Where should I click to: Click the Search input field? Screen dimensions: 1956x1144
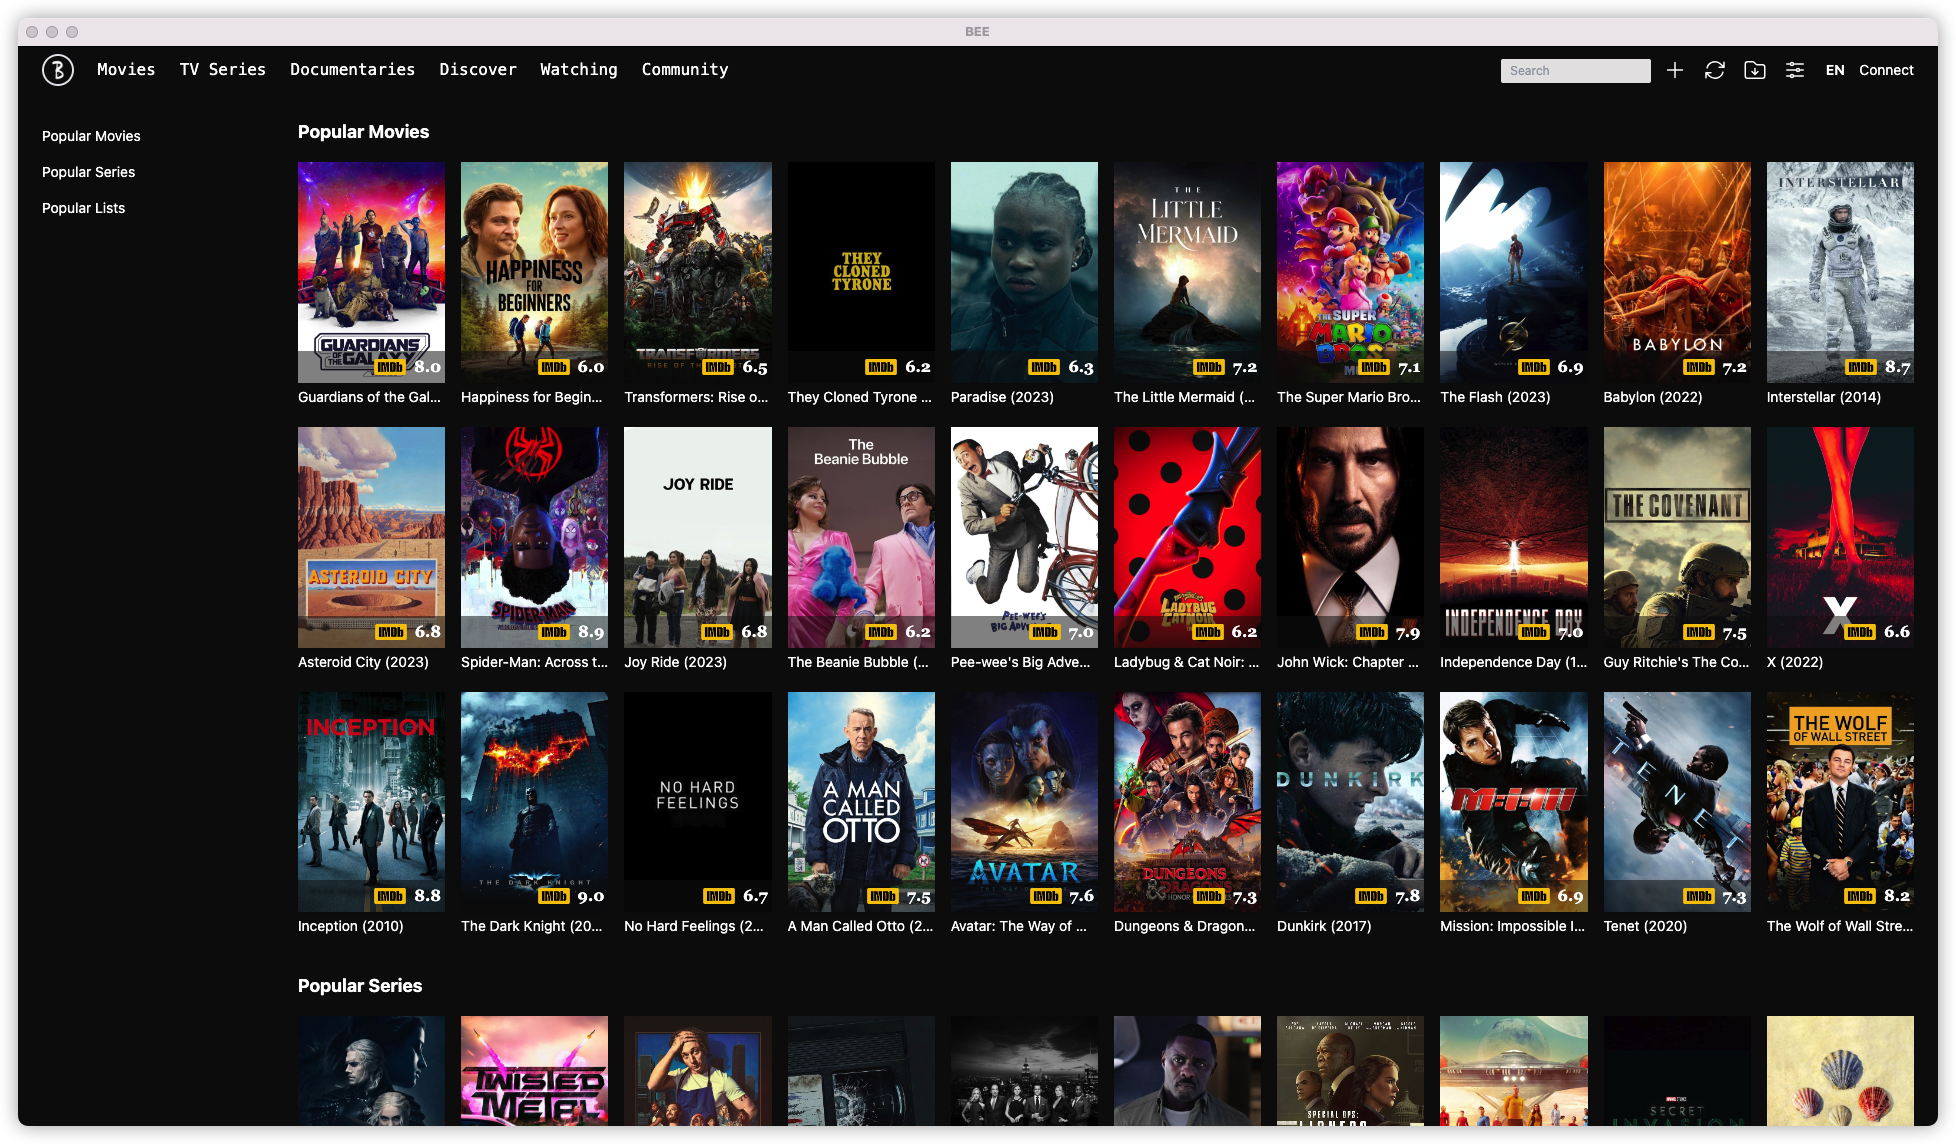tap(1575, 71)
